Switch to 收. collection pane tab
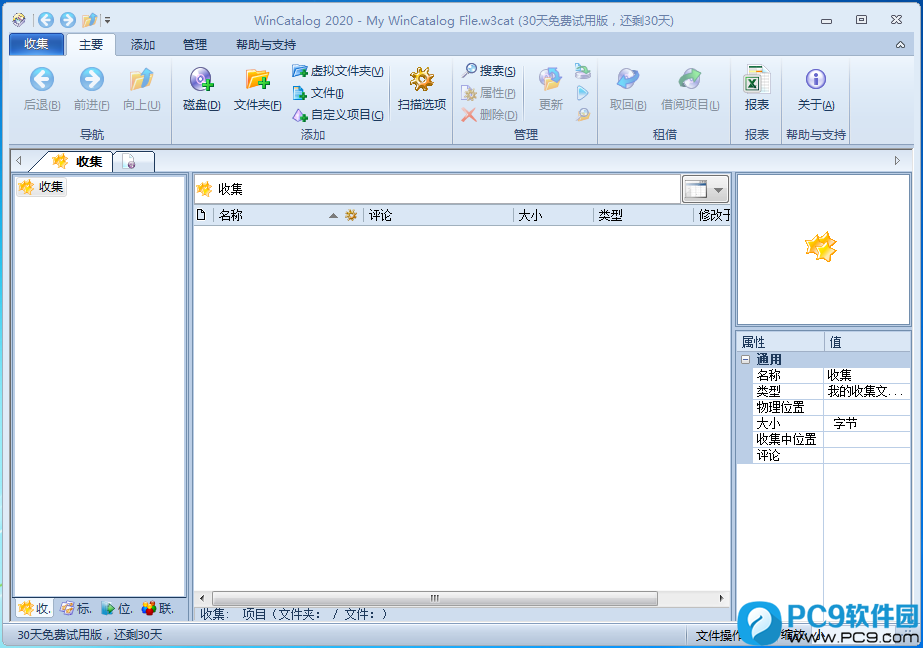This screenshot has width=923, height=648. (34, 608)
